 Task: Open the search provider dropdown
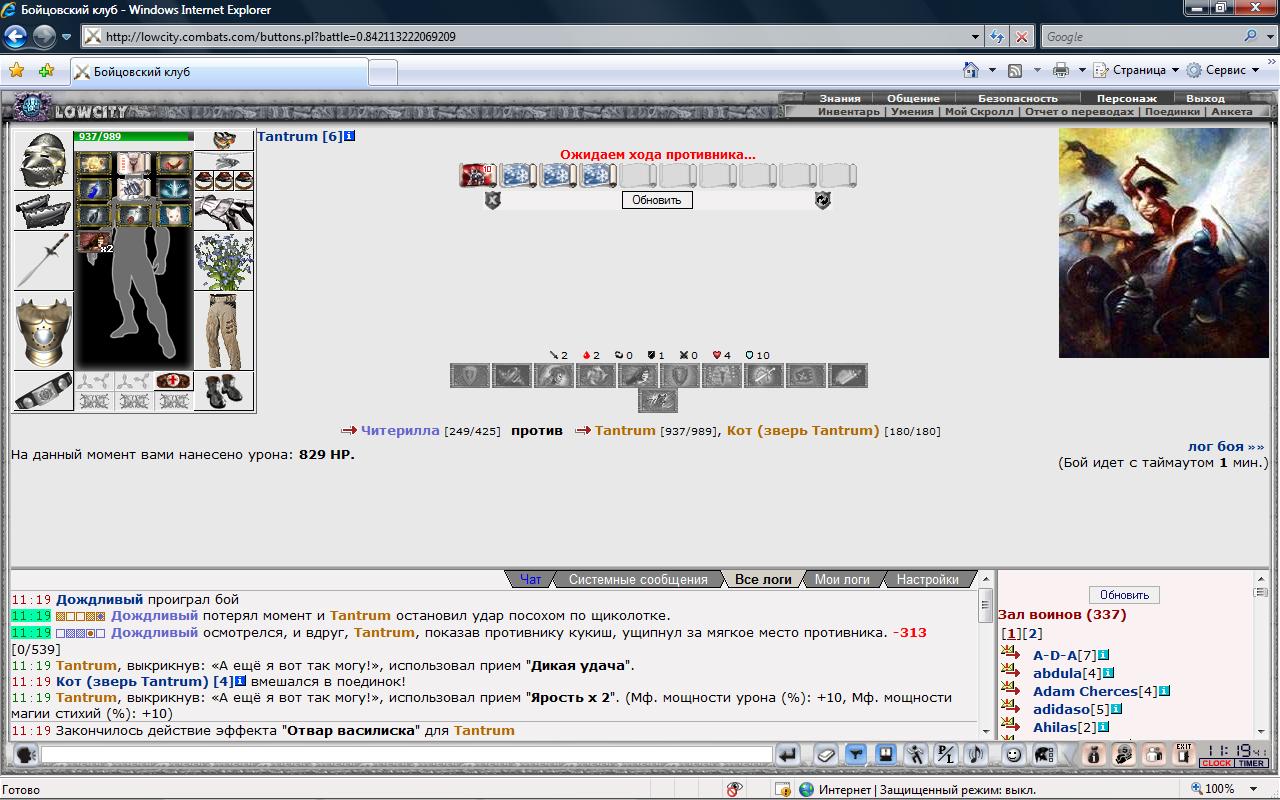(1268, 37)
